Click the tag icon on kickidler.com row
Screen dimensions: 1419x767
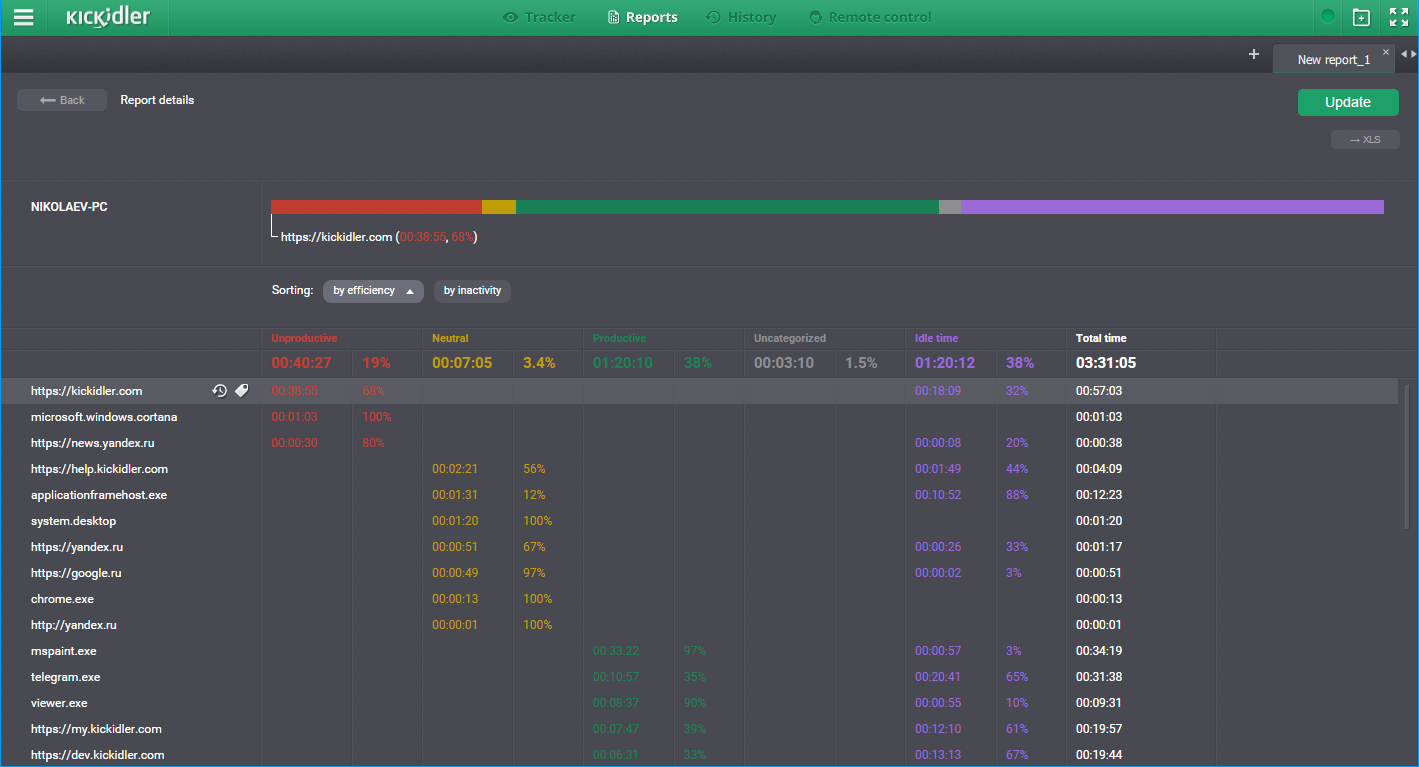point(242,391)
